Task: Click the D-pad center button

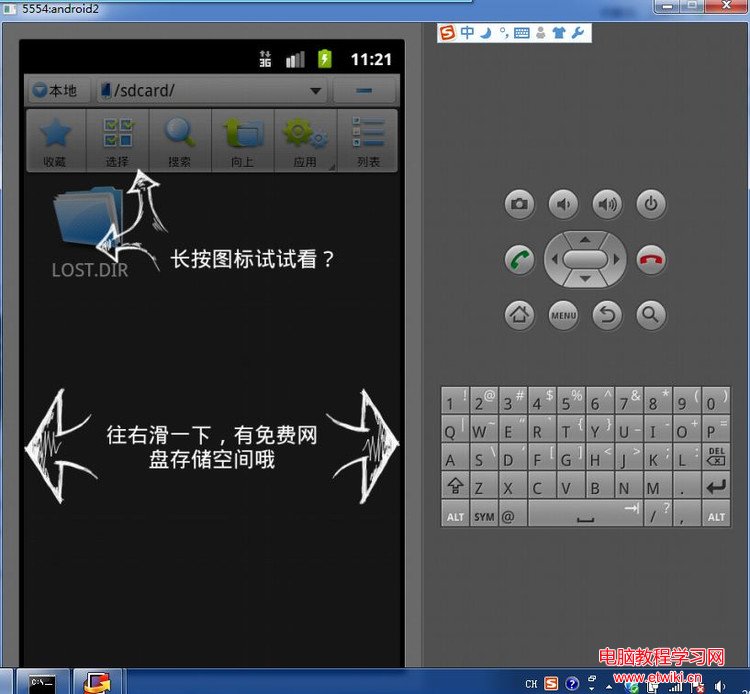Action: click(585, 259)
